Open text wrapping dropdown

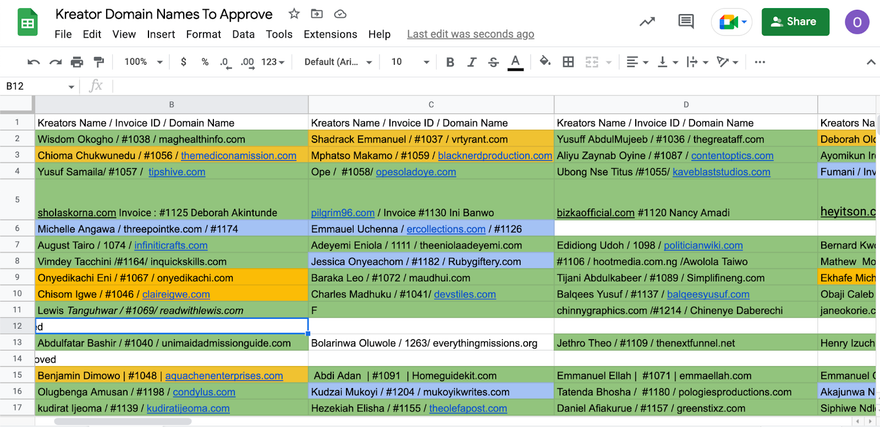pos(698,62)
